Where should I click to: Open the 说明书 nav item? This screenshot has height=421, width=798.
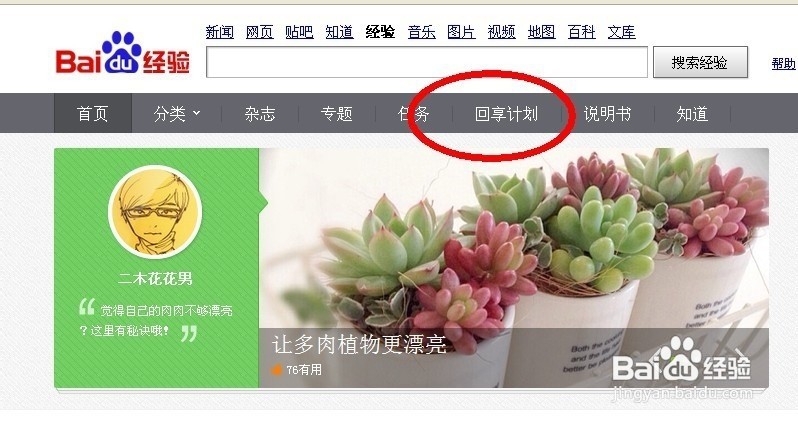[607, 114]
